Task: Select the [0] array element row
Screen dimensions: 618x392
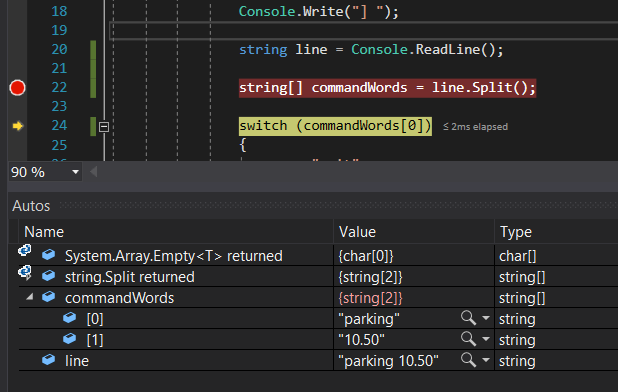Action: point(318,318)
